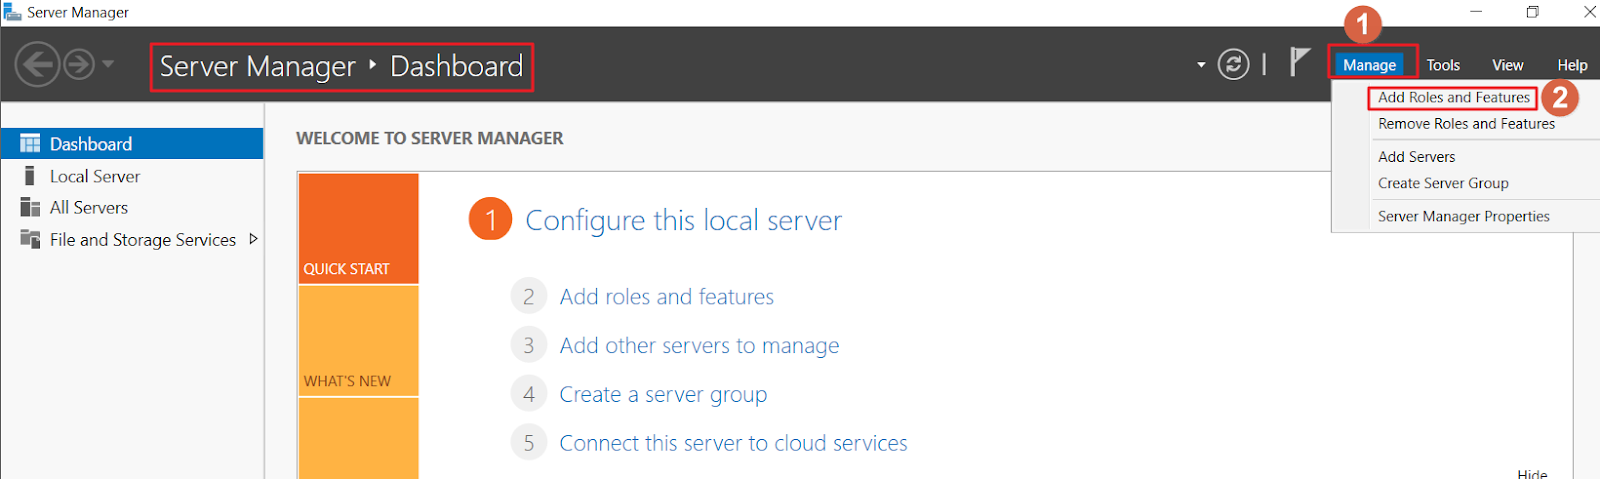
Task: Click the QUICK START tile
Action: click(x=358, y=228)
